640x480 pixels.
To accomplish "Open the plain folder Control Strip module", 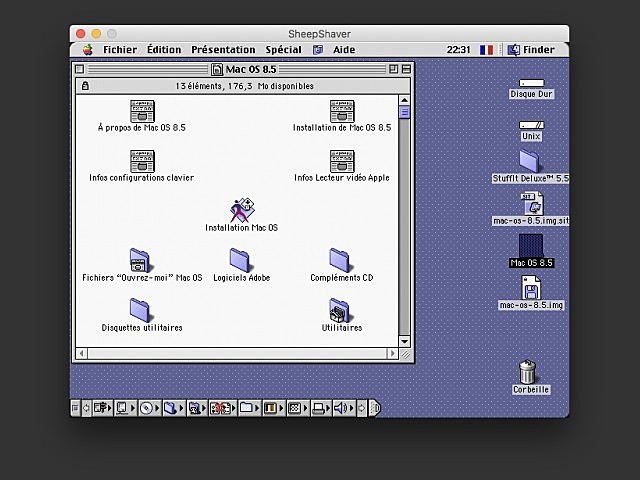I will [x=249, y=408].
